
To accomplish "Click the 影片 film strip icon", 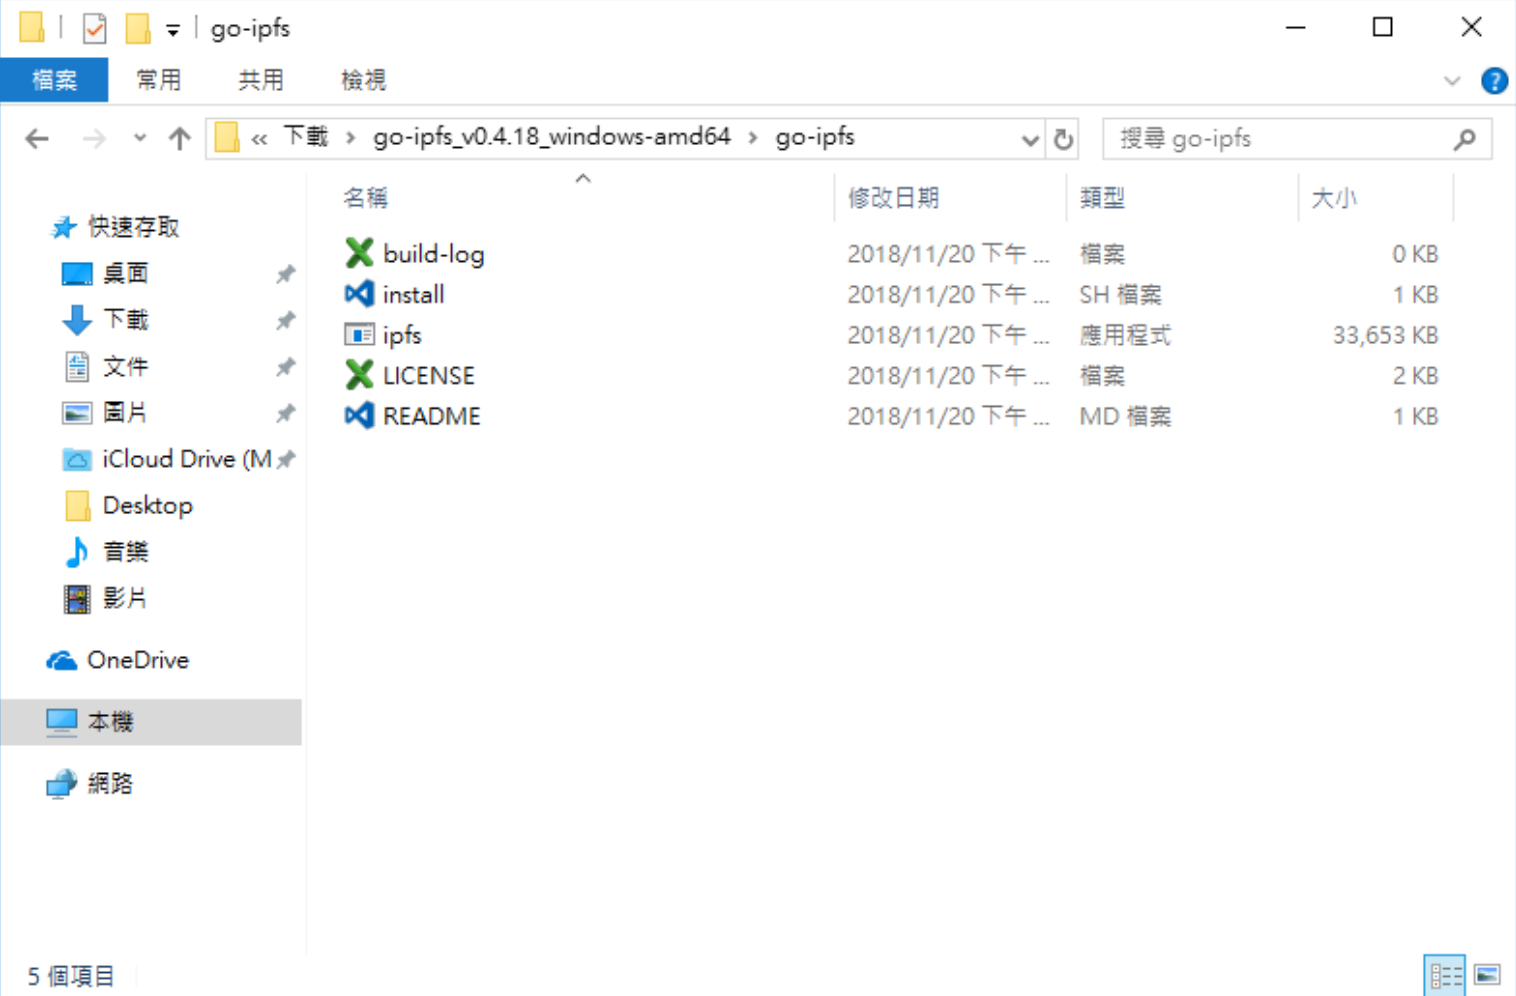I will pos(77,598).
